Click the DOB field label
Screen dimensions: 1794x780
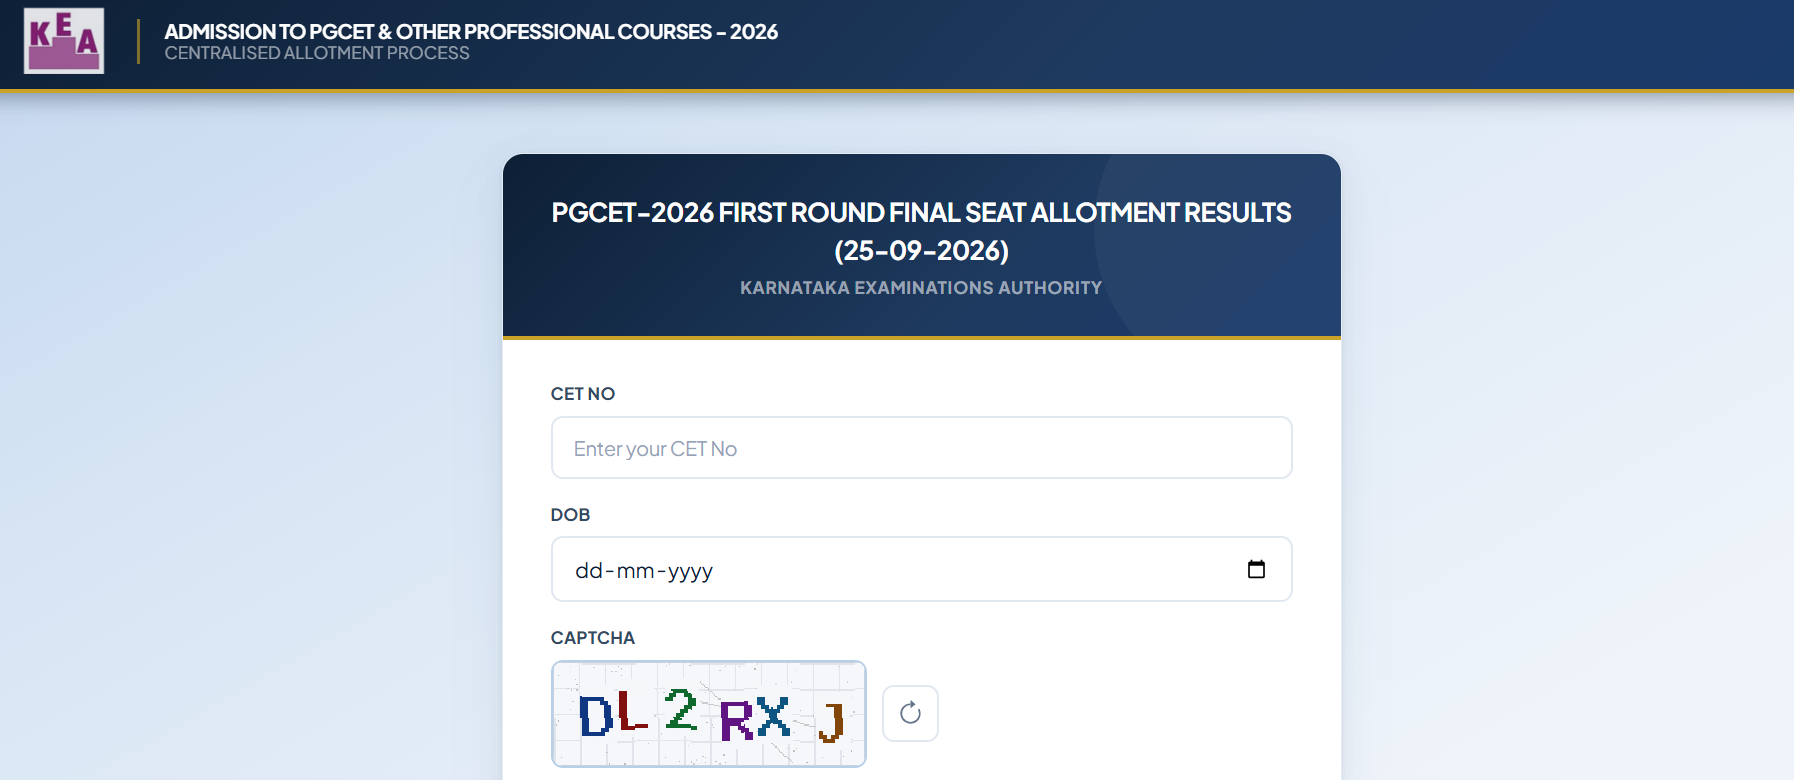click(x=570, y=515)
